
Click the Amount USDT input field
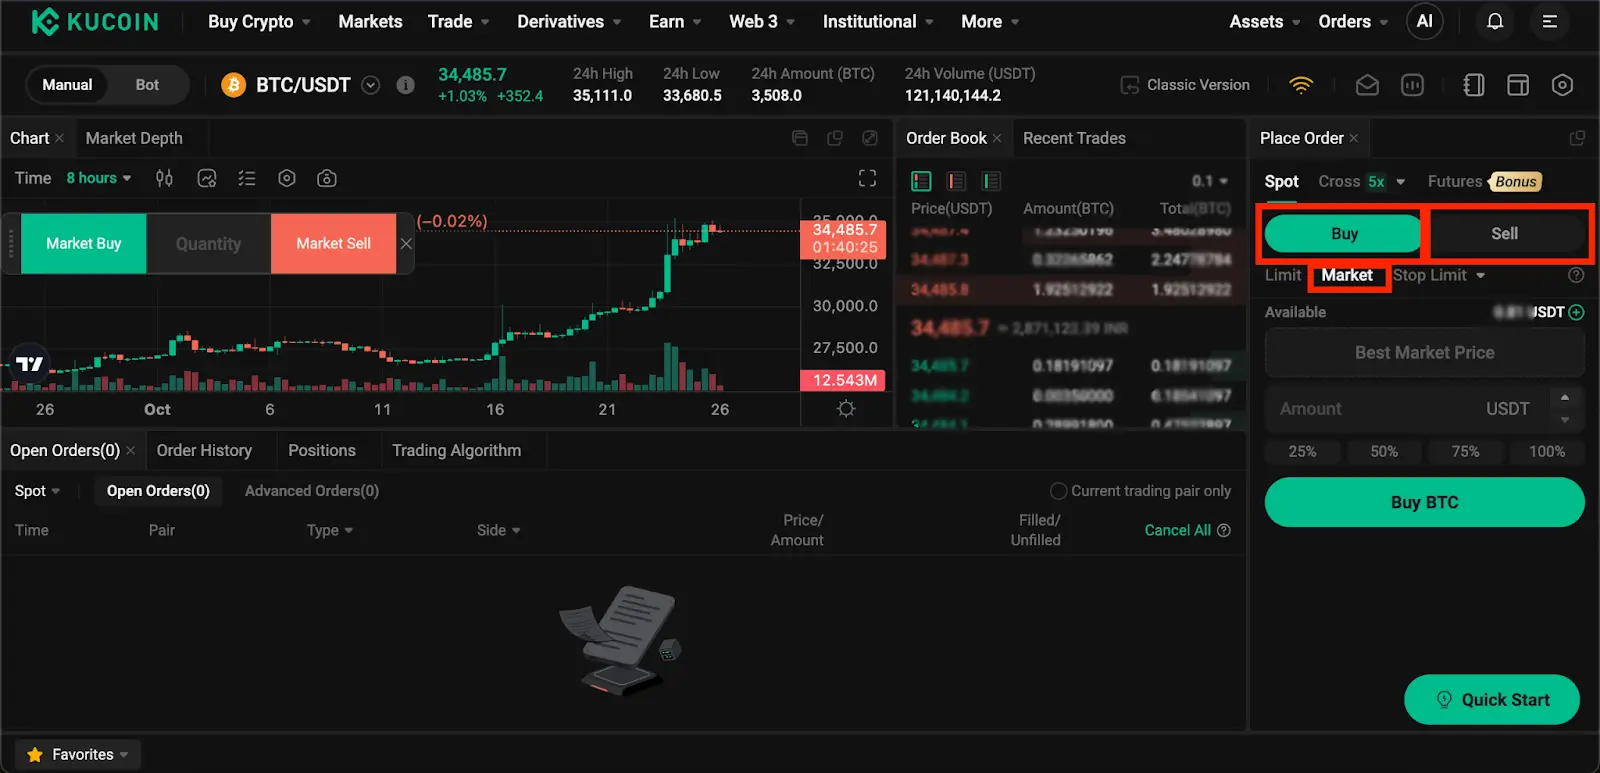[1405, 408]
